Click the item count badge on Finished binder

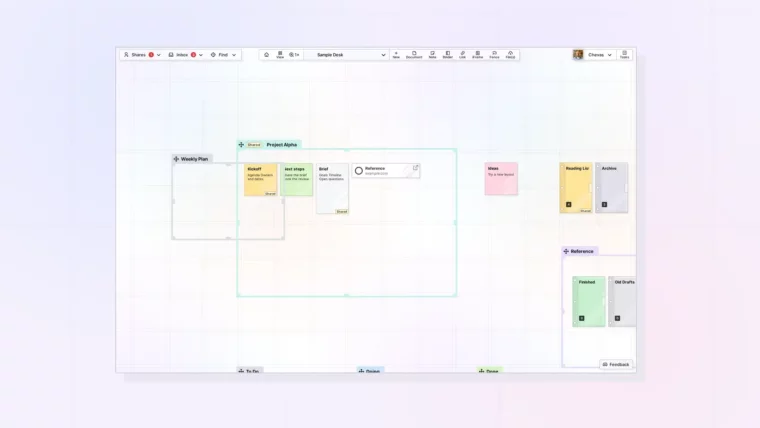coord(582,318)
